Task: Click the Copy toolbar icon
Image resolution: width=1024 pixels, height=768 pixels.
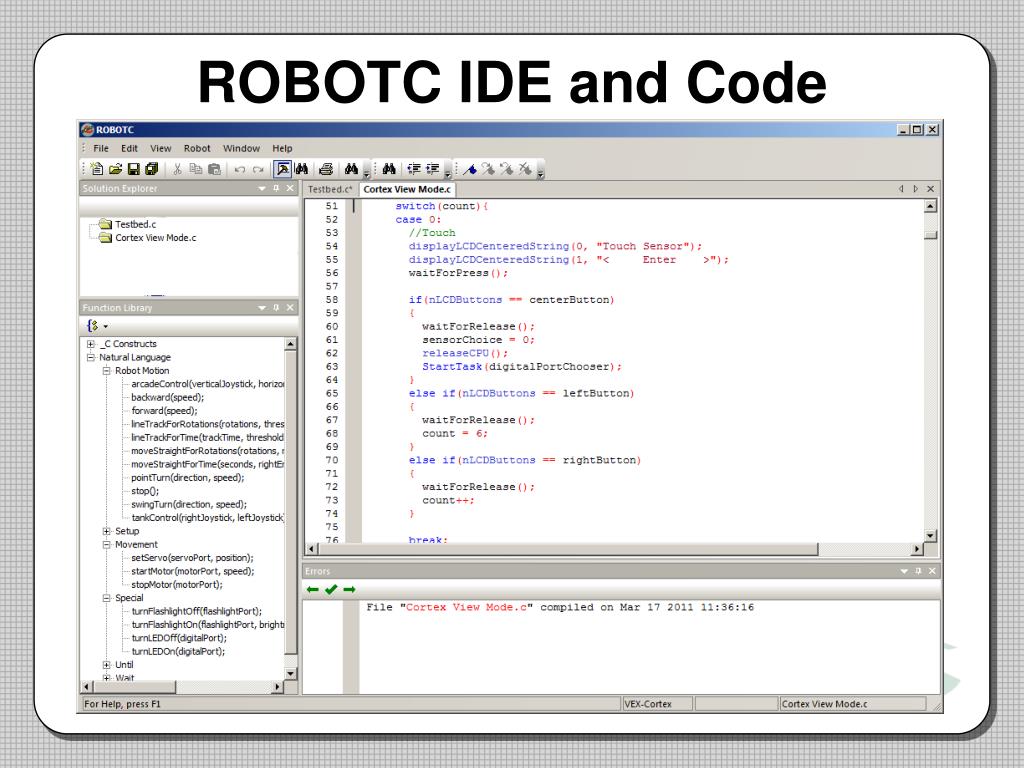Action: pyautogui.click(x=195, y=169)
